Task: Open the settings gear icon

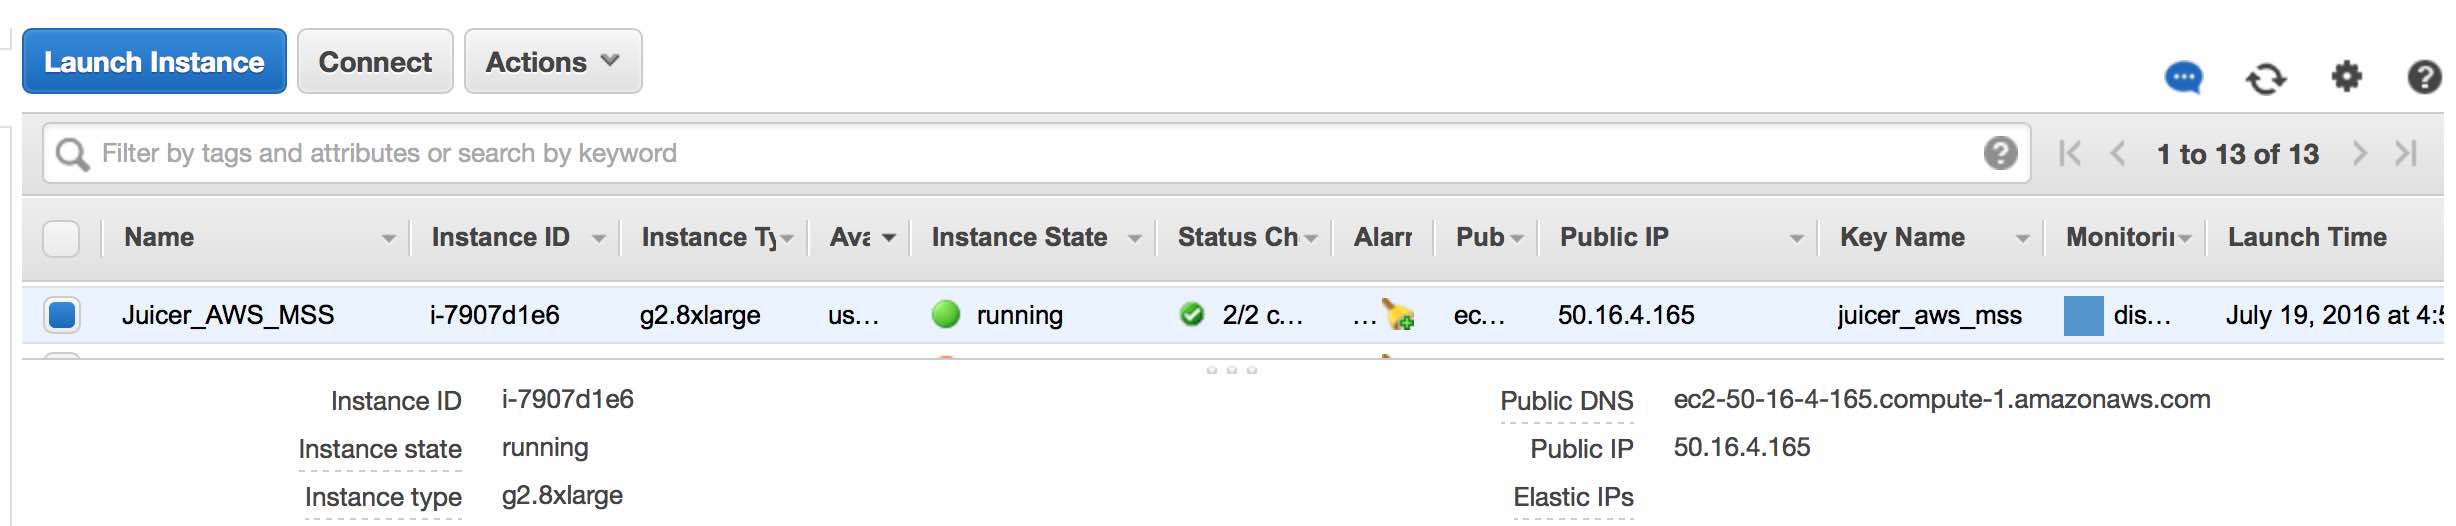Action: [x=2346, y=76]
